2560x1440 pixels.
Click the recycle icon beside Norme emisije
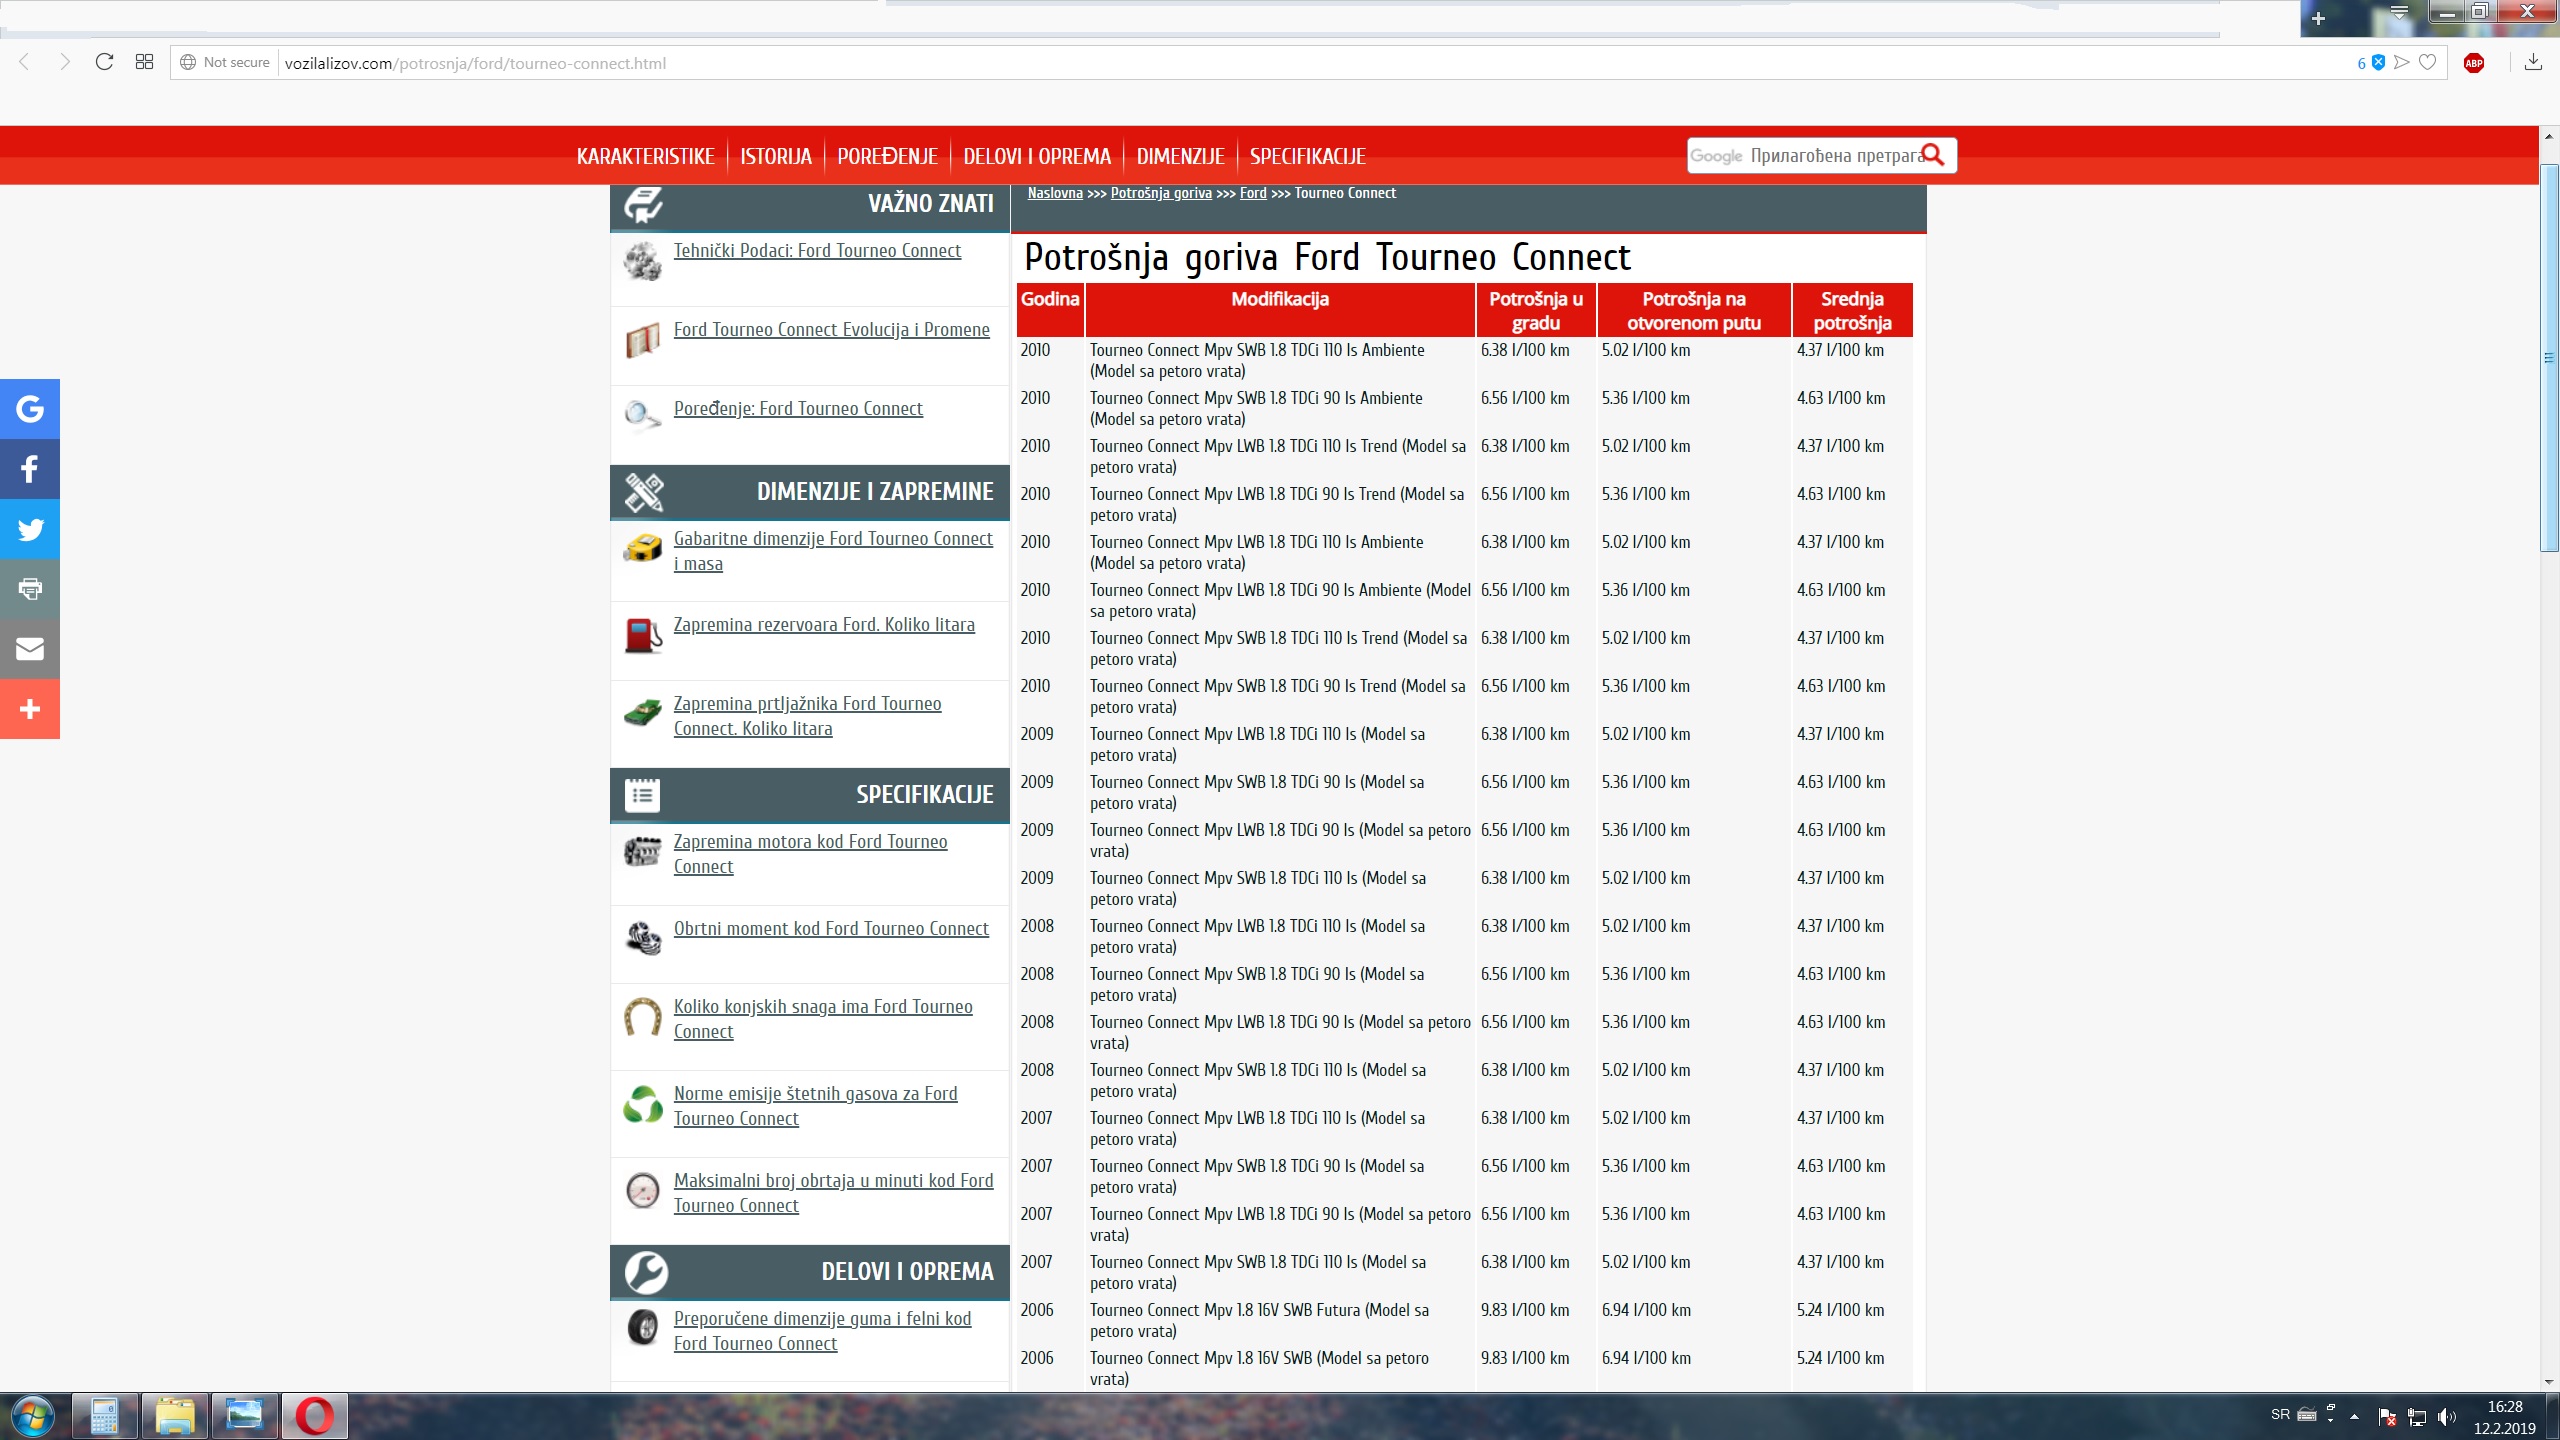pos(642,1104)
